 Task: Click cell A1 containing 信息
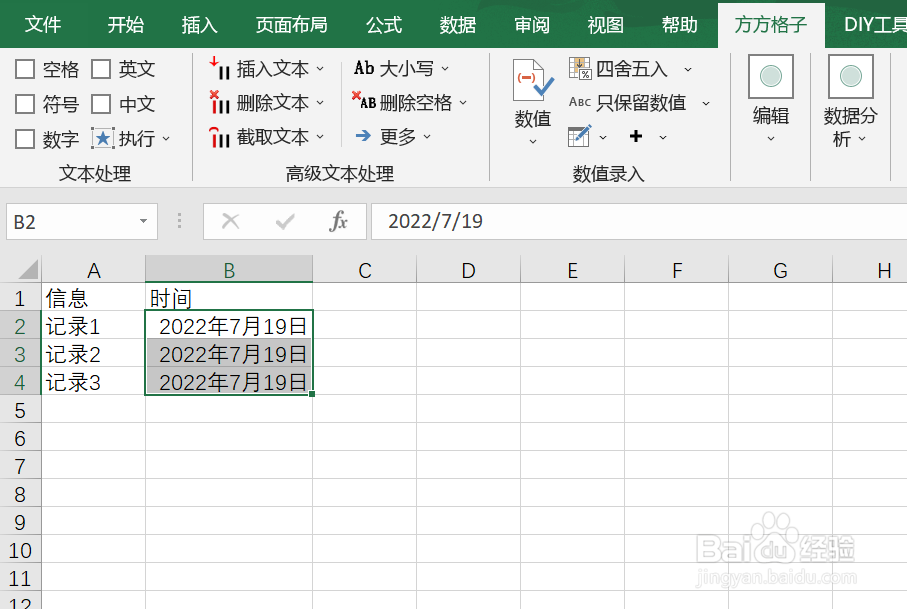pyautogui.click(x=93, y=298)
